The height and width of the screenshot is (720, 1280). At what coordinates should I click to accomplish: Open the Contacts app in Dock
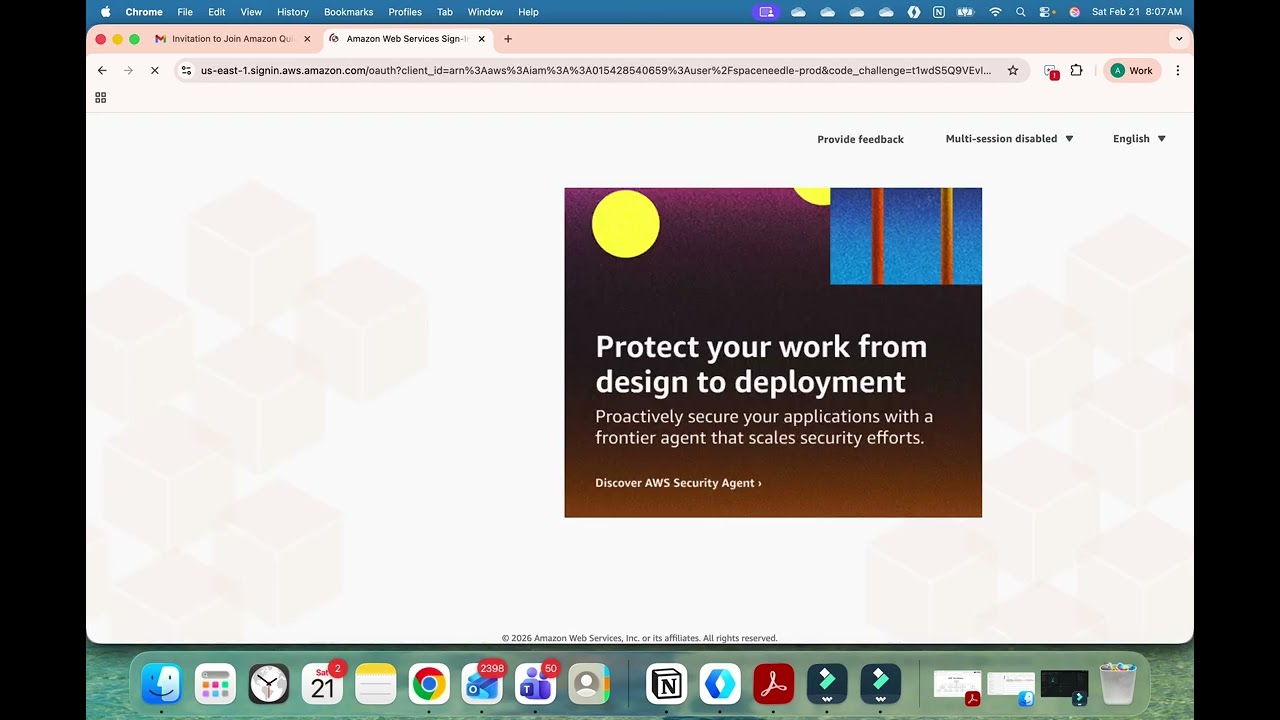tap(588, 684)
